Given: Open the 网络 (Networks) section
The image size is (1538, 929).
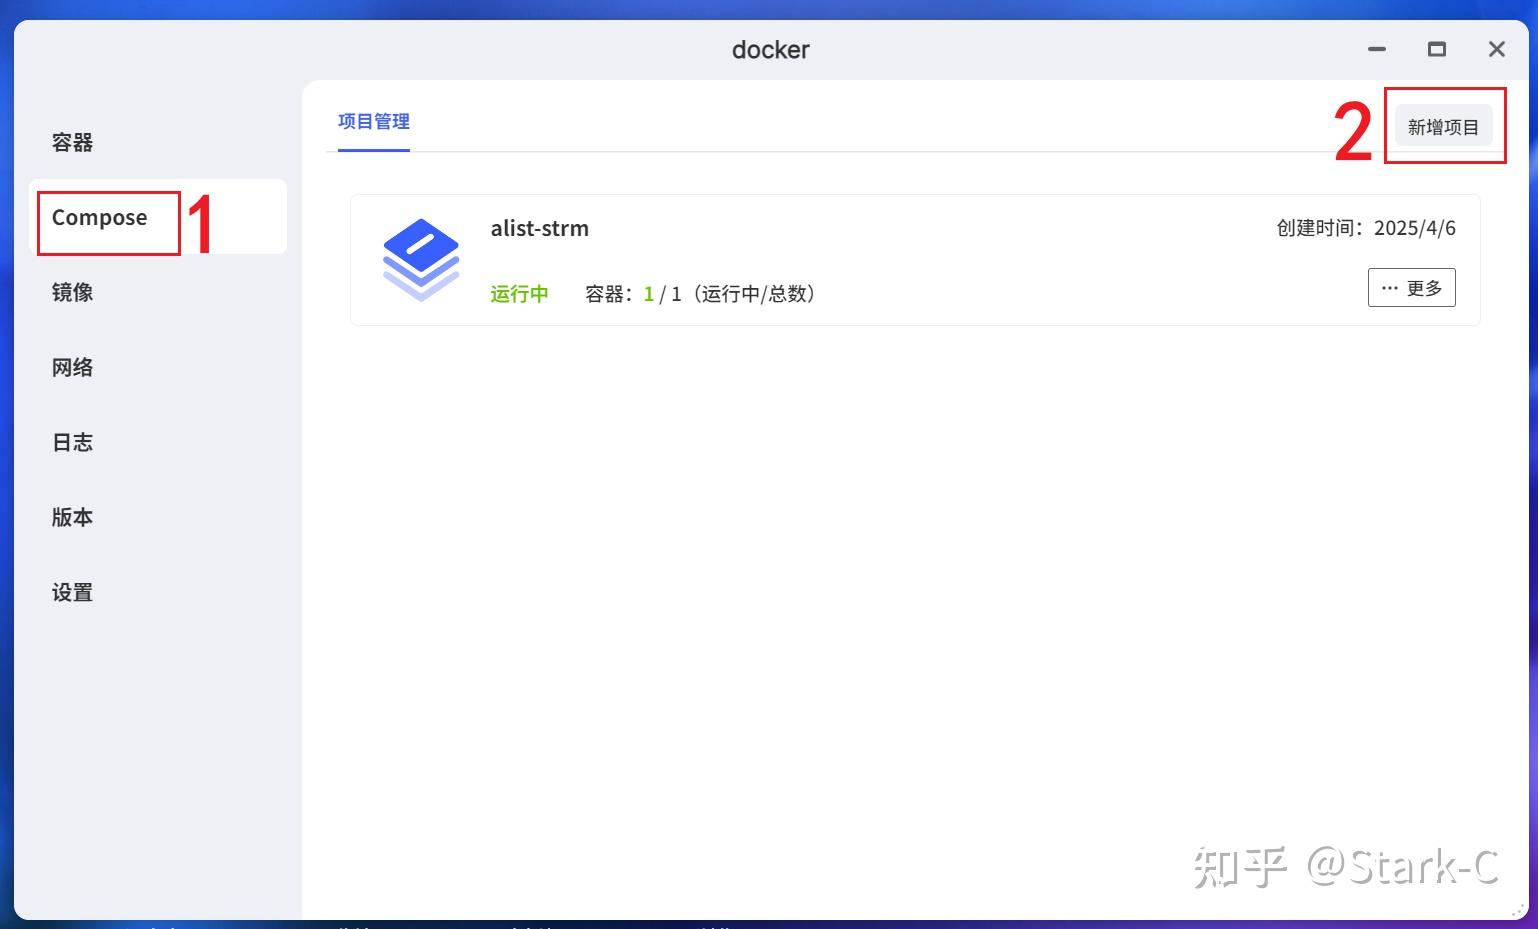Looking at the screenshot, I should [71, 367].
